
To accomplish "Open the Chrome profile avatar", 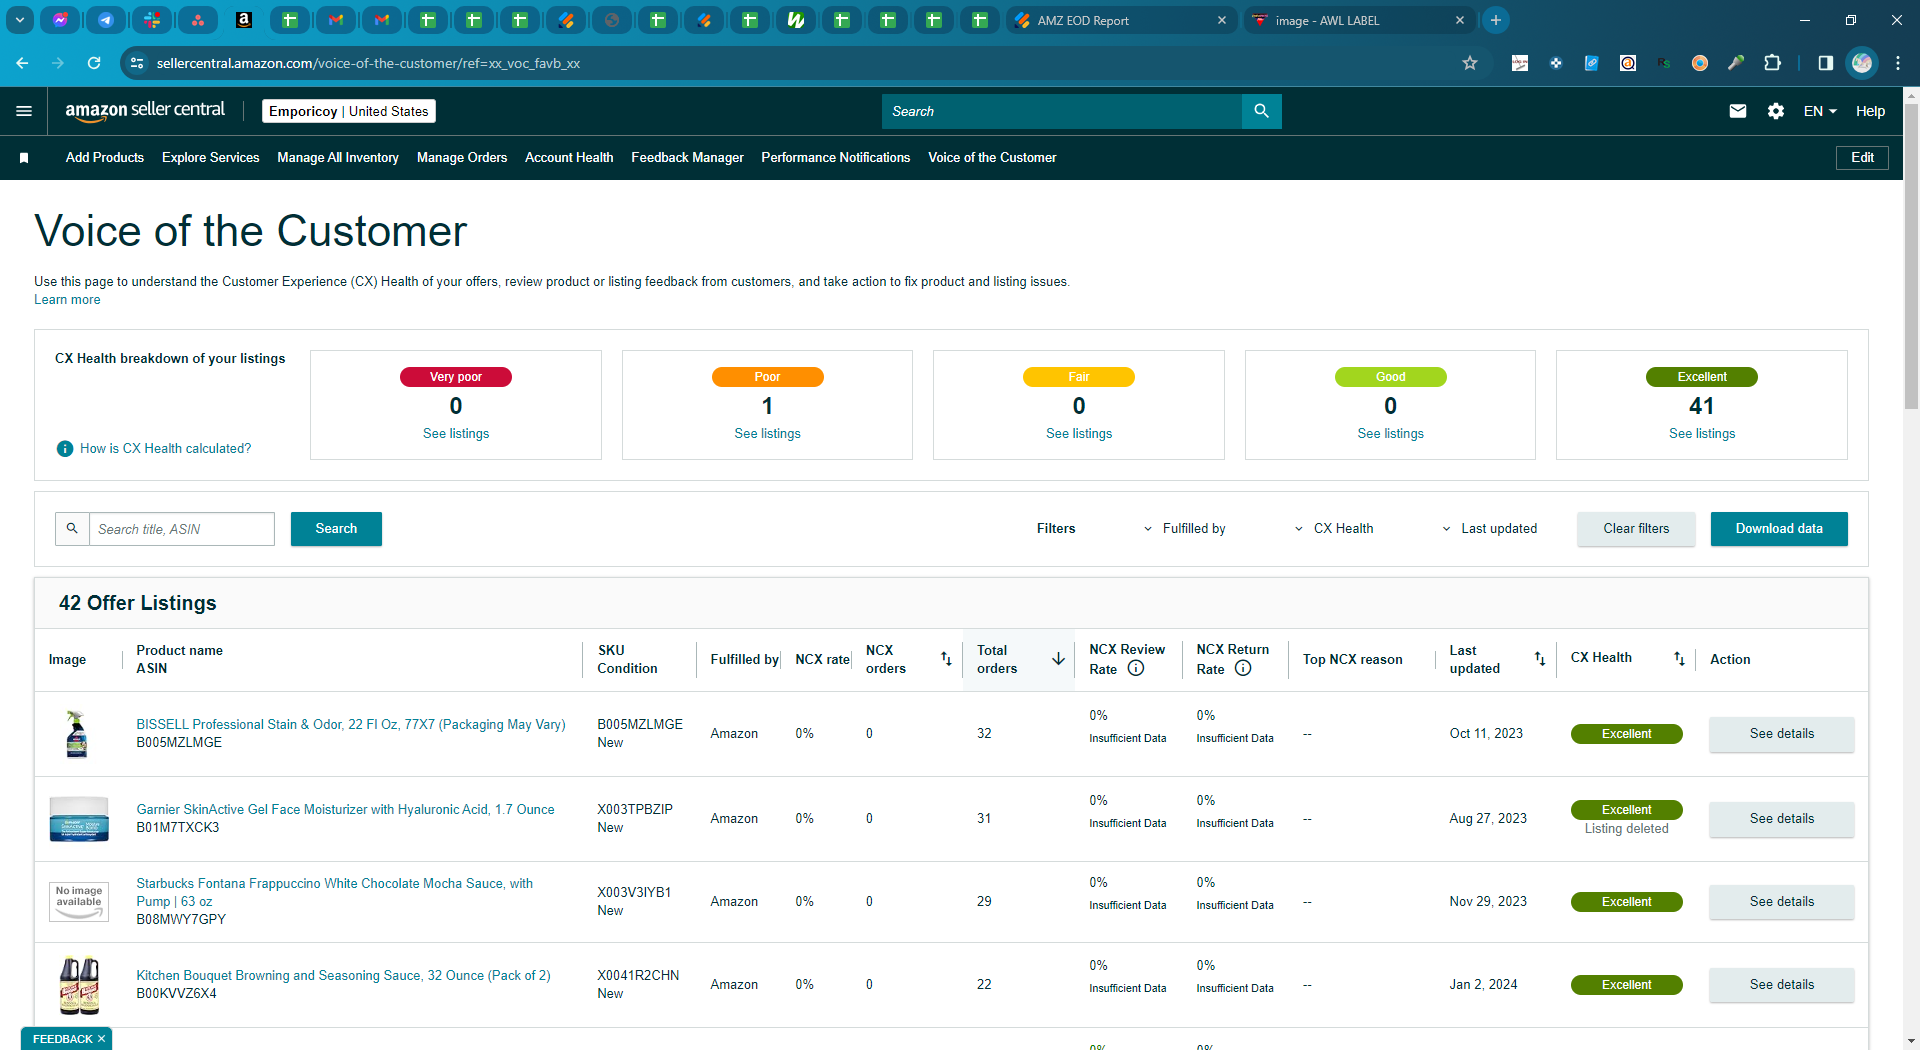I will coord(1862,63).
